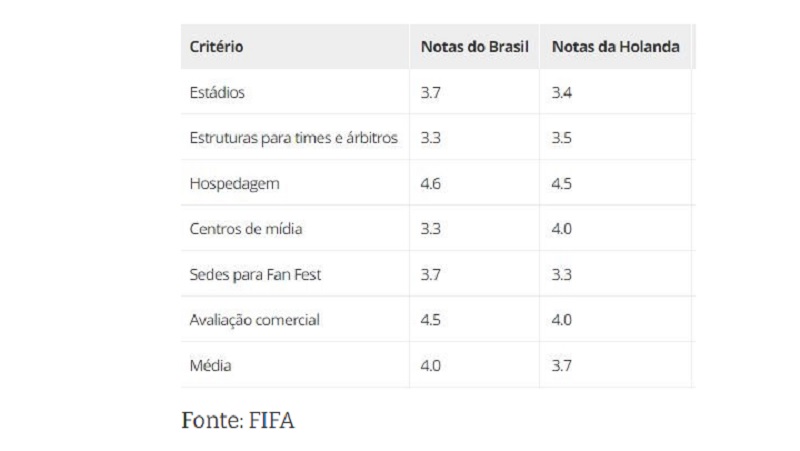This screenshot has height=451, width=800.
Task: Click the Fonte: FIFA caption
Action: tap(238, 420)
